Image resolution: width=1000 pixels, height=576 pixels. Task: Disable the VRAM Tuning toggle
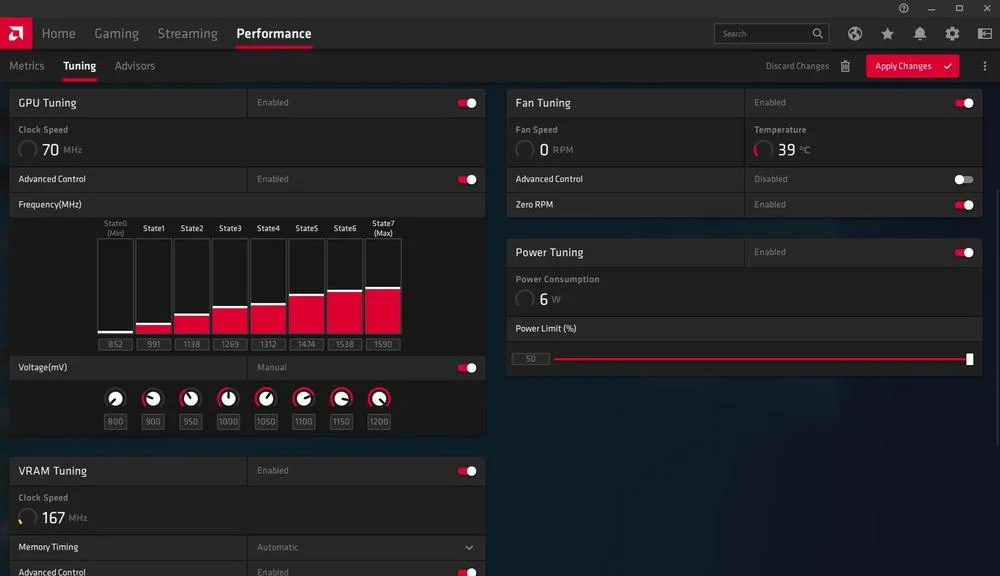[467, 471]
